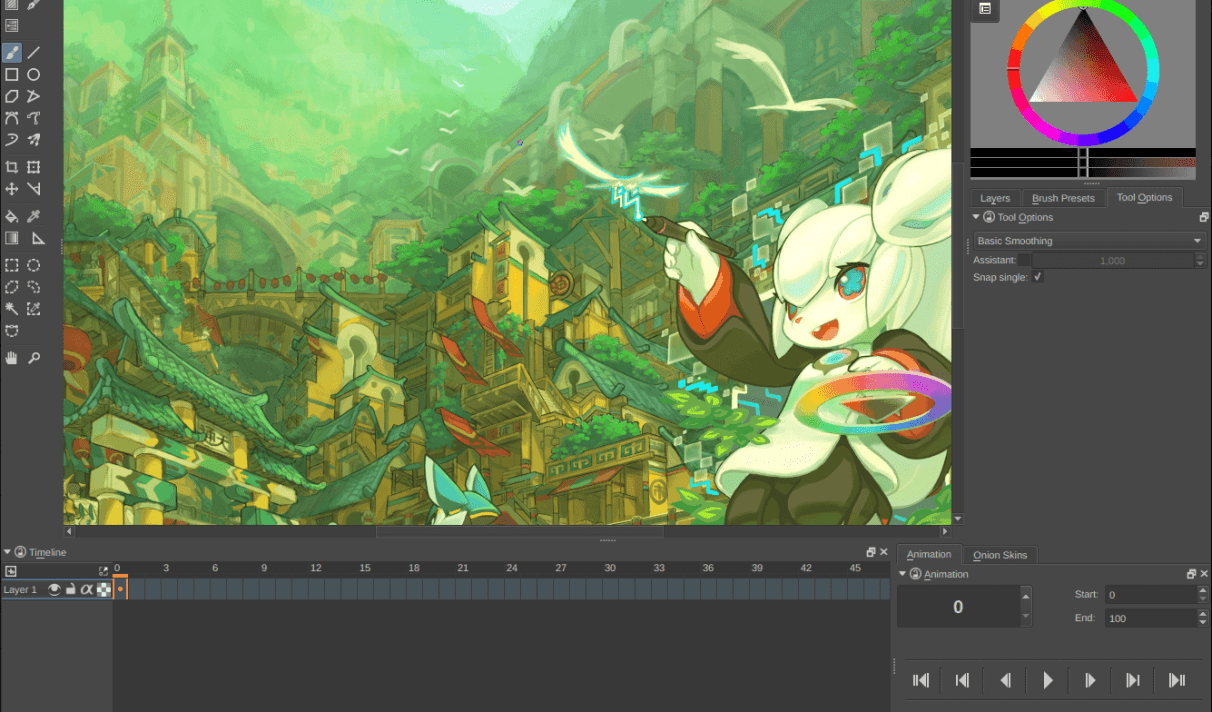Collapse the Timeline docker
This screenshot has width=1212, height=712.
(x=8, y=552)
